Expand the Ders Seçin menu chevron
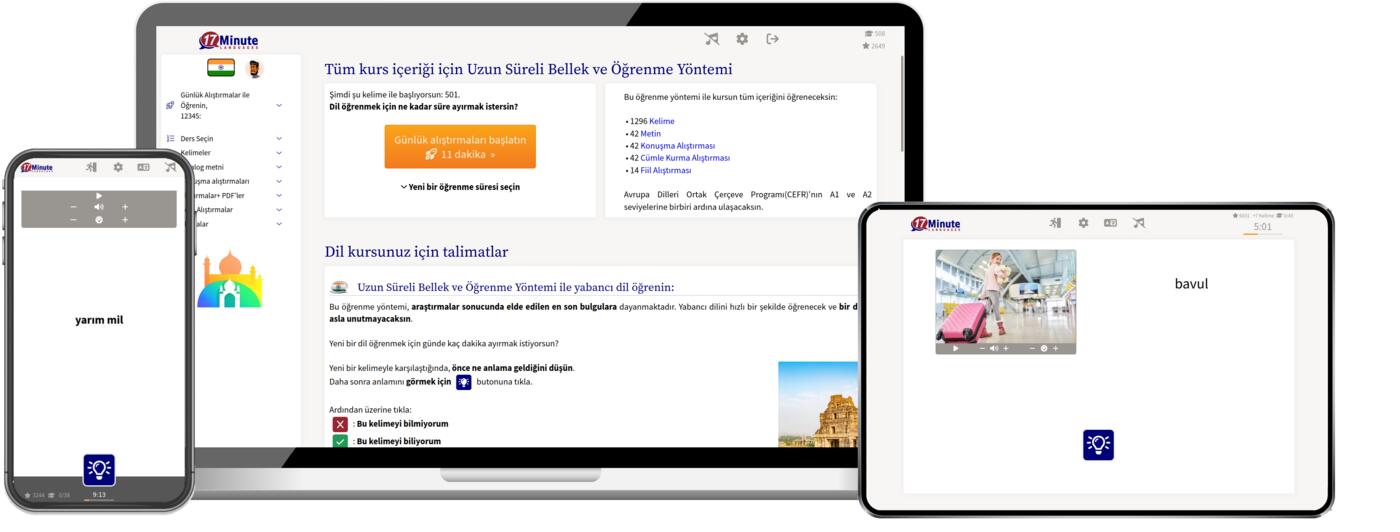1400x532 pixels. point(279,139)
